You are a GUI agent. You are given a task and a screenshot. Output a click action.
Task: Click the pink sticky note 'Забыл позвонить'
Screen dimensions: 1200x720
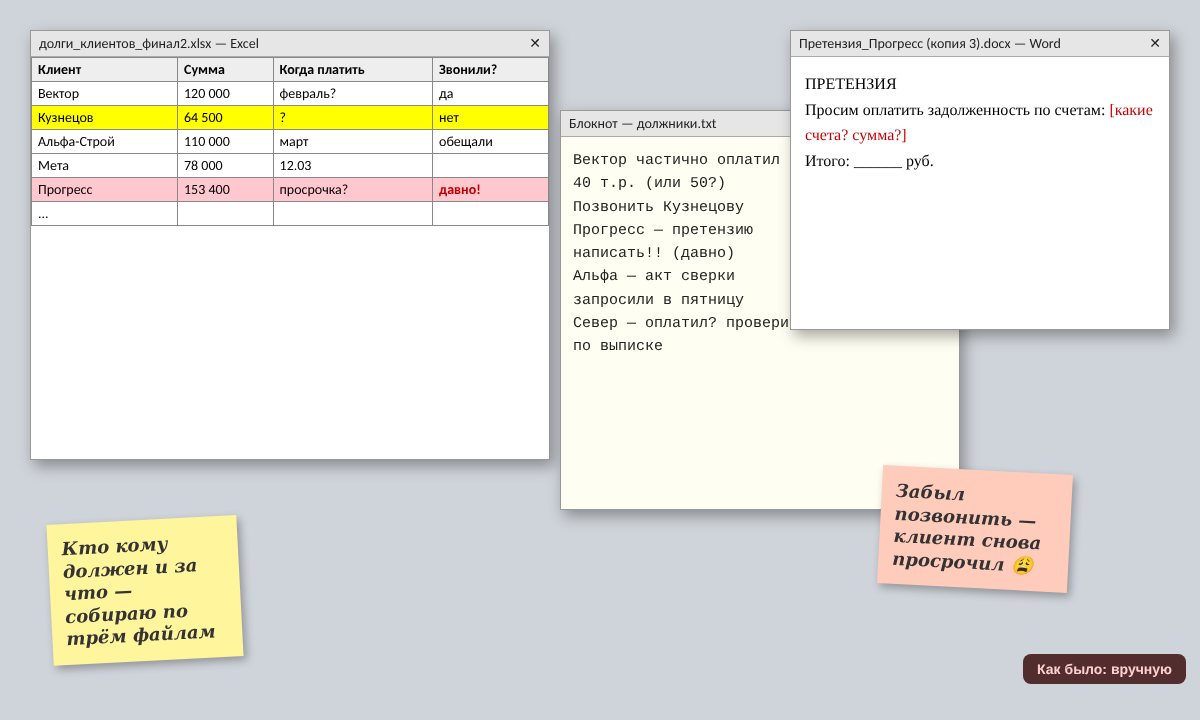pos(975,529)
